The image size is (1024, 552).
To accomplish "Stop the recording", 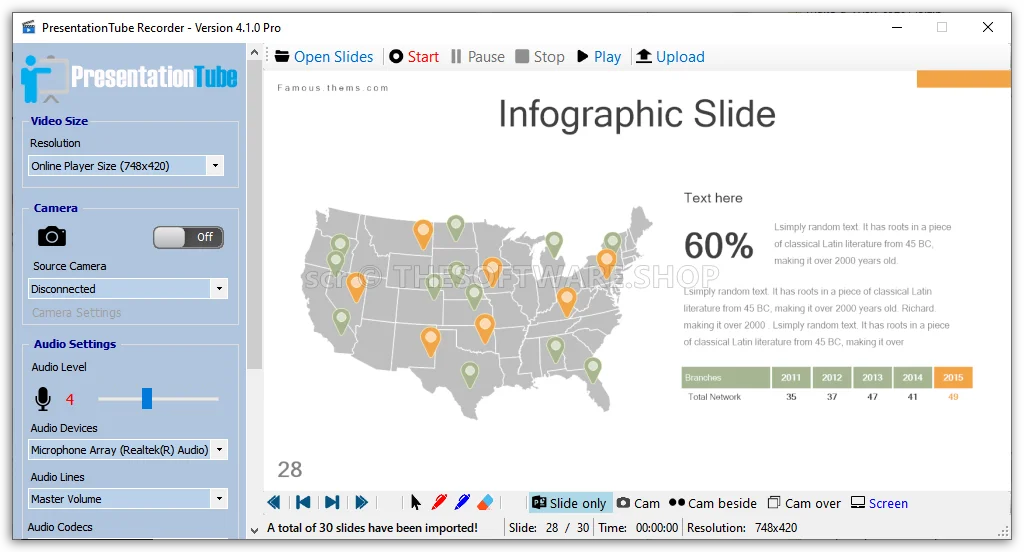I will pos(540,57).
